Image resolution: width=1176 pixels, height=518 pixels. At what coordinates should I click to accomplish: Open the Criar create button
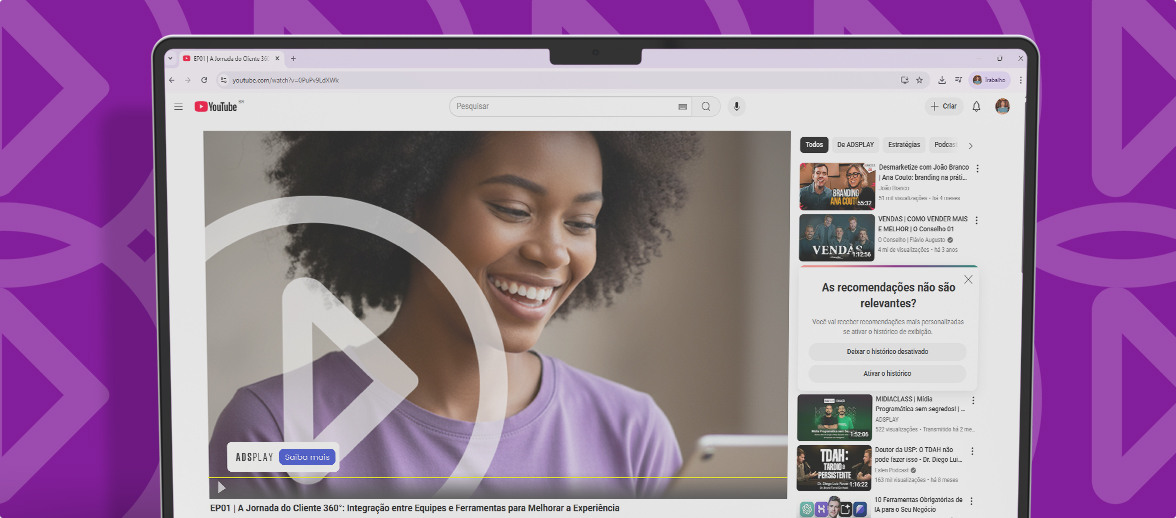click(x=943, y=107)
